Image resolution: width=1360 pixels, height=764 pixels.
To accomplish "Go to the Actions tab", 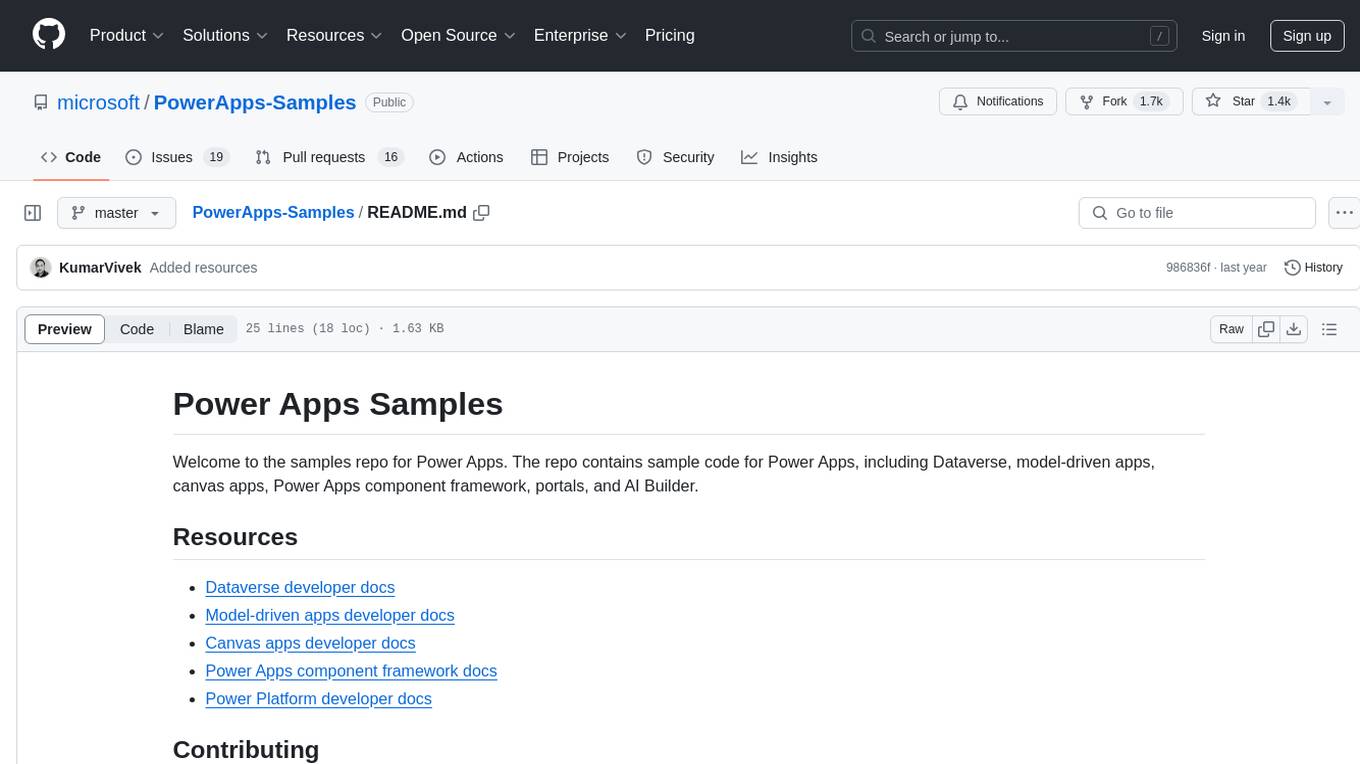I will coord(466,157).
